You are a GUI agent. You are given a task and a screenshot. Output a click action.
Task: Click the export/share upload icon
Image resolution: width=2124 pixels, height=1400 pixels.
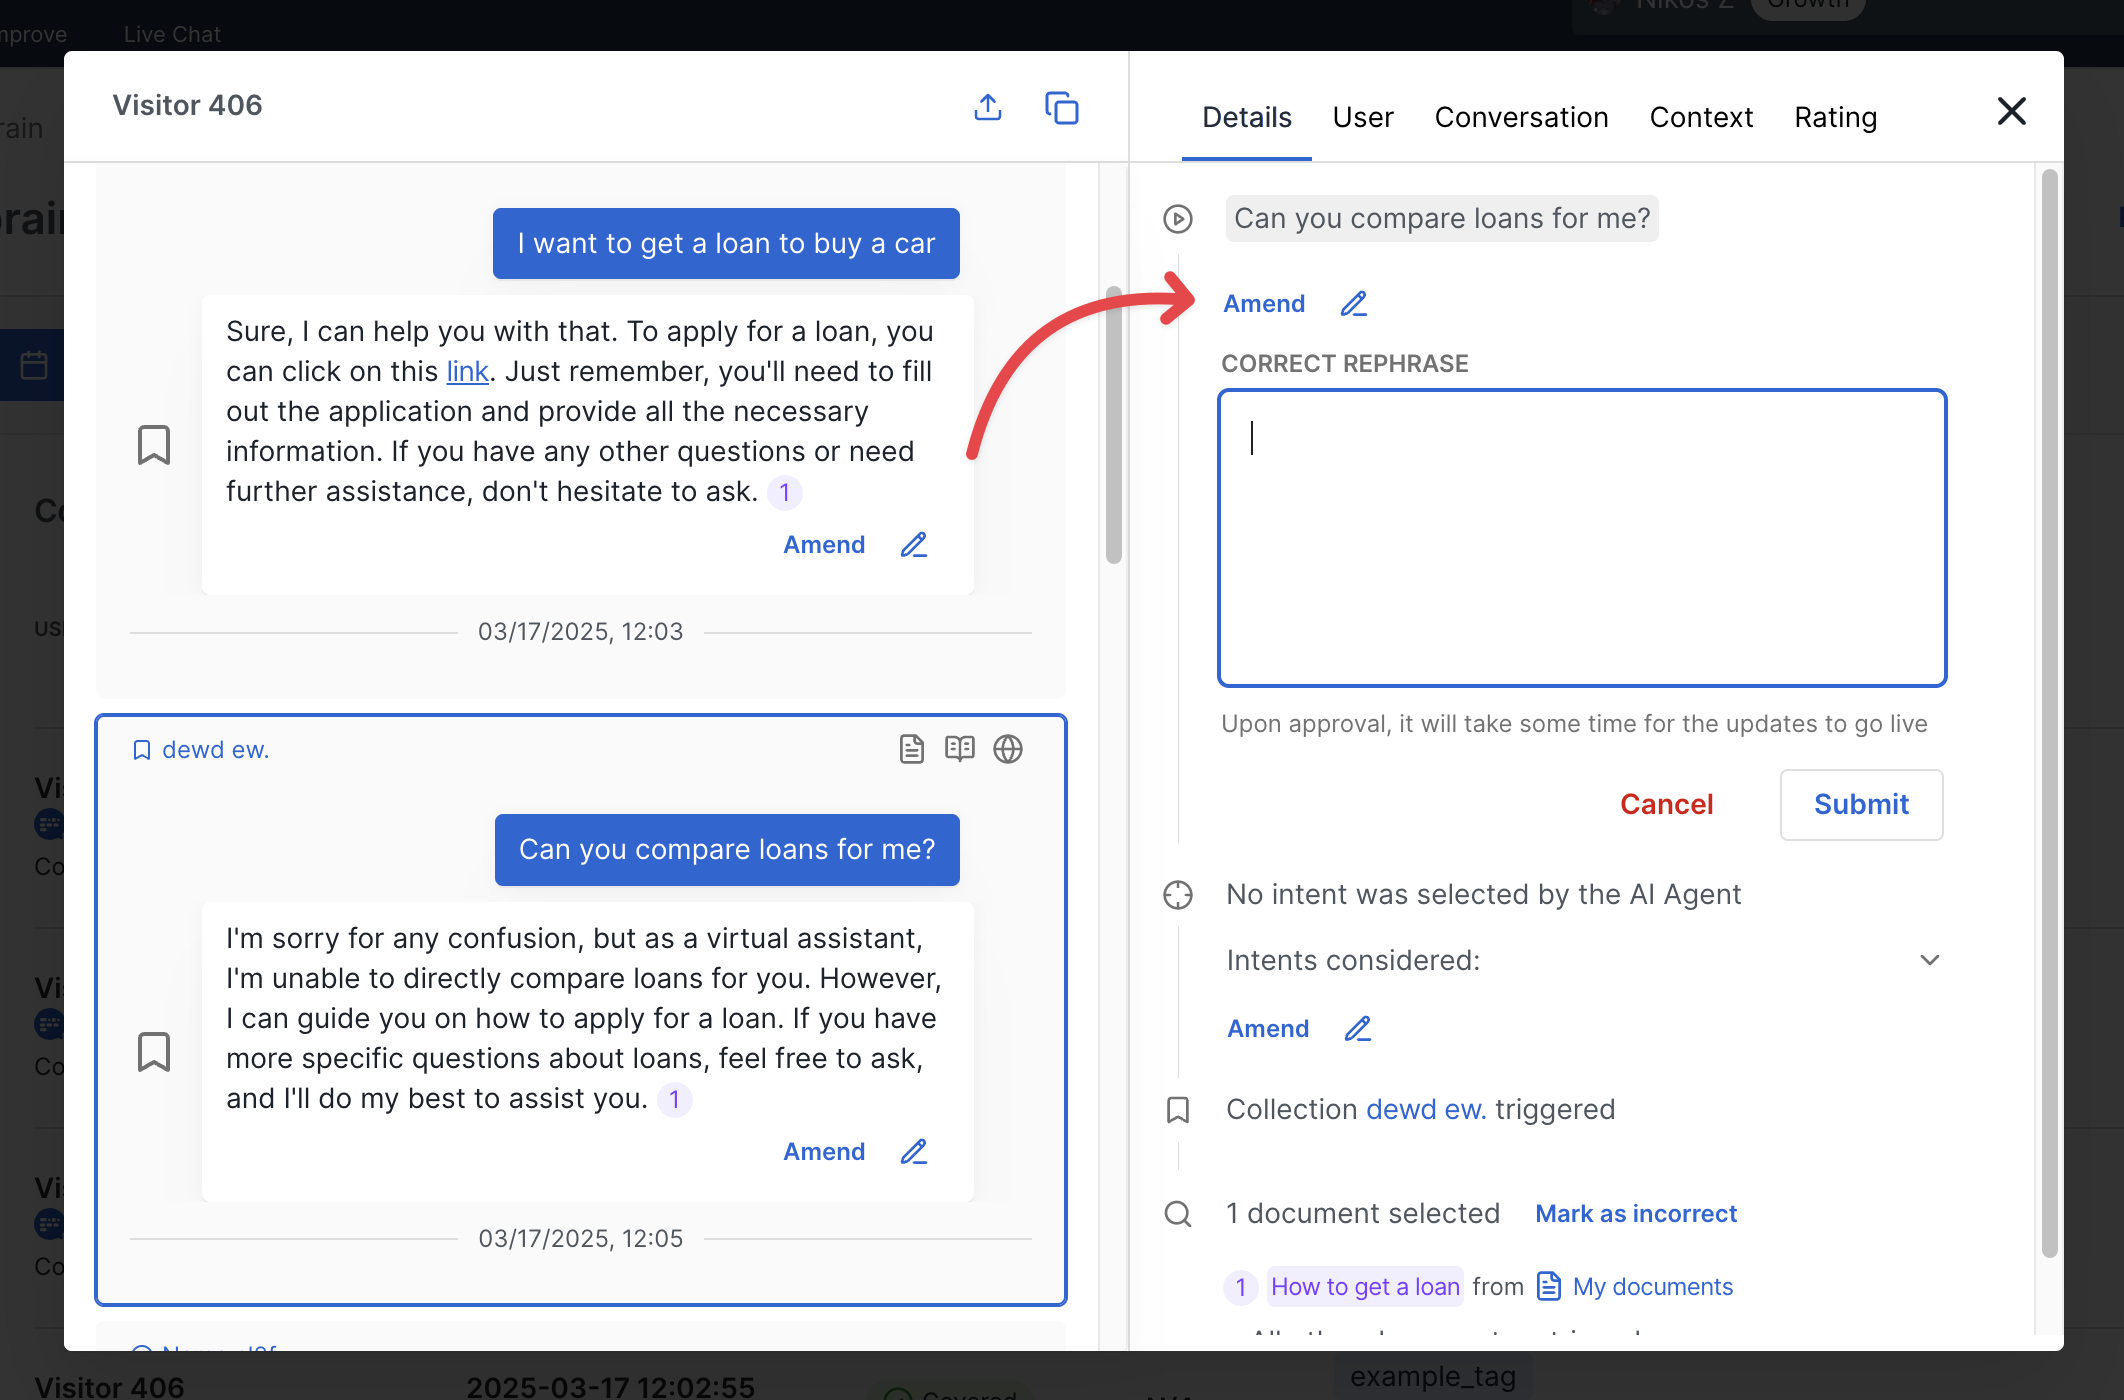pyautogui.click(x=987, y=107)
